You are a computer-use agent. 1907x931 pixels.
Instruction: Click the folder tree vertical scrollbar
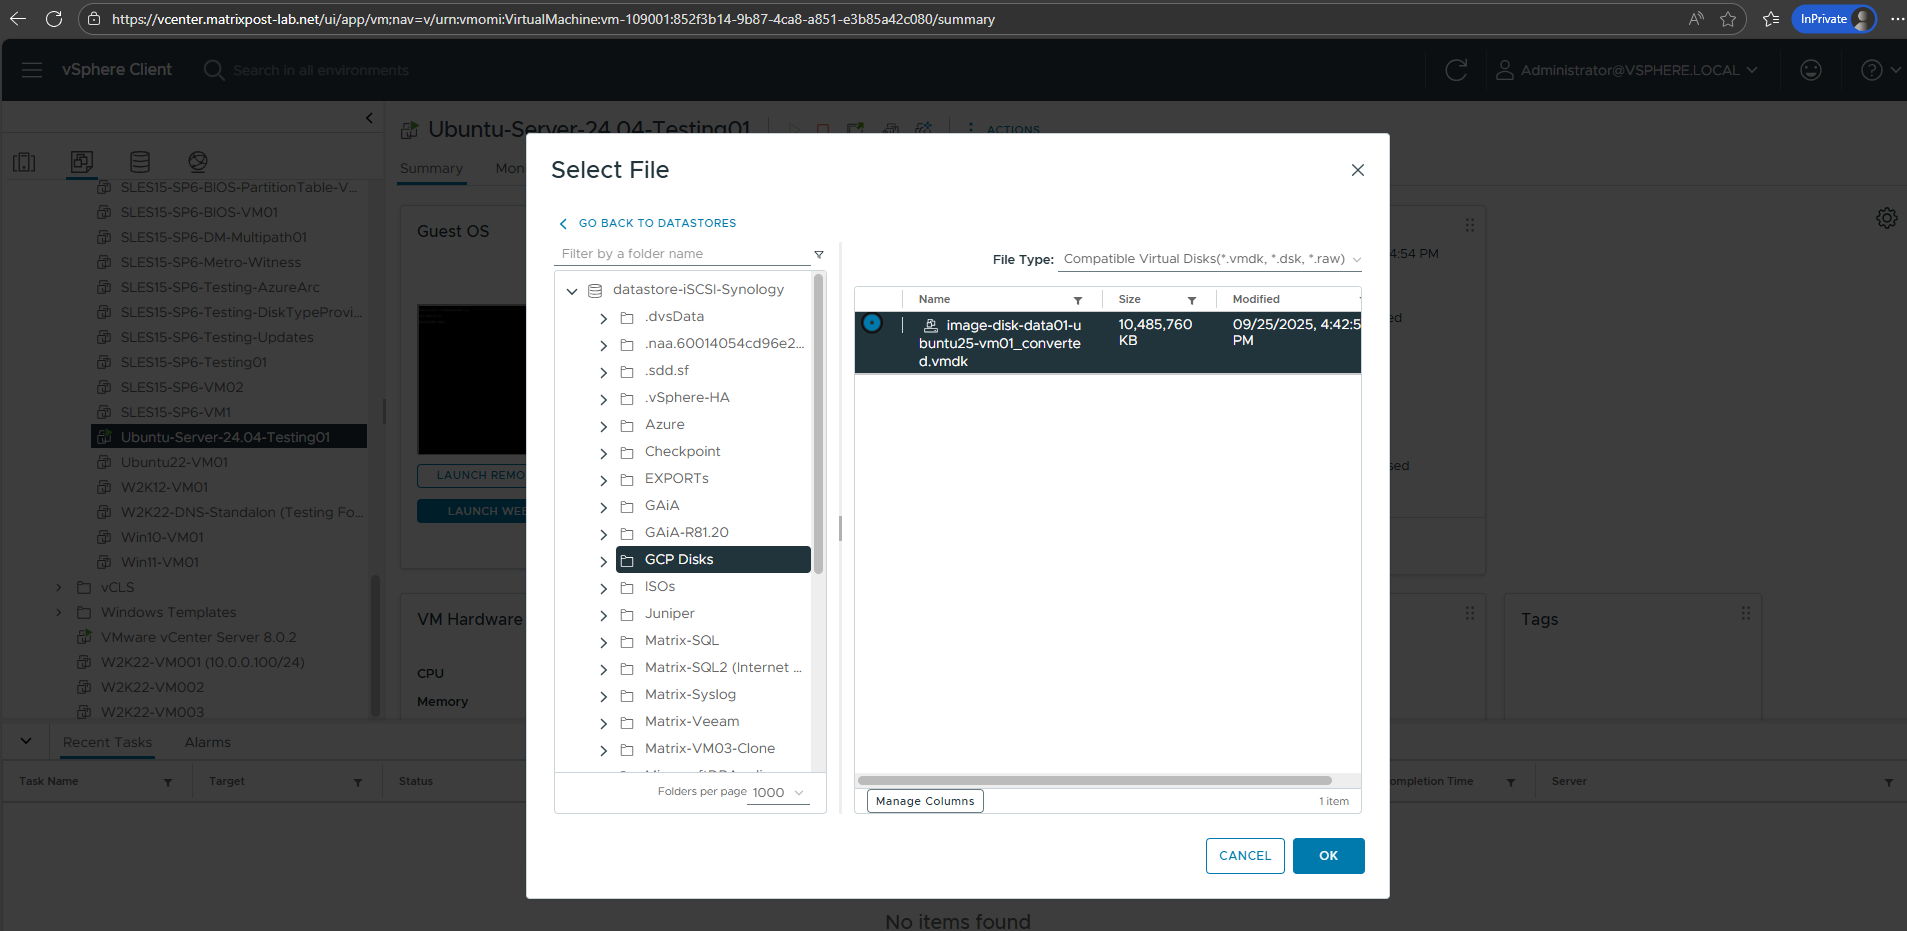click(819, 425)
